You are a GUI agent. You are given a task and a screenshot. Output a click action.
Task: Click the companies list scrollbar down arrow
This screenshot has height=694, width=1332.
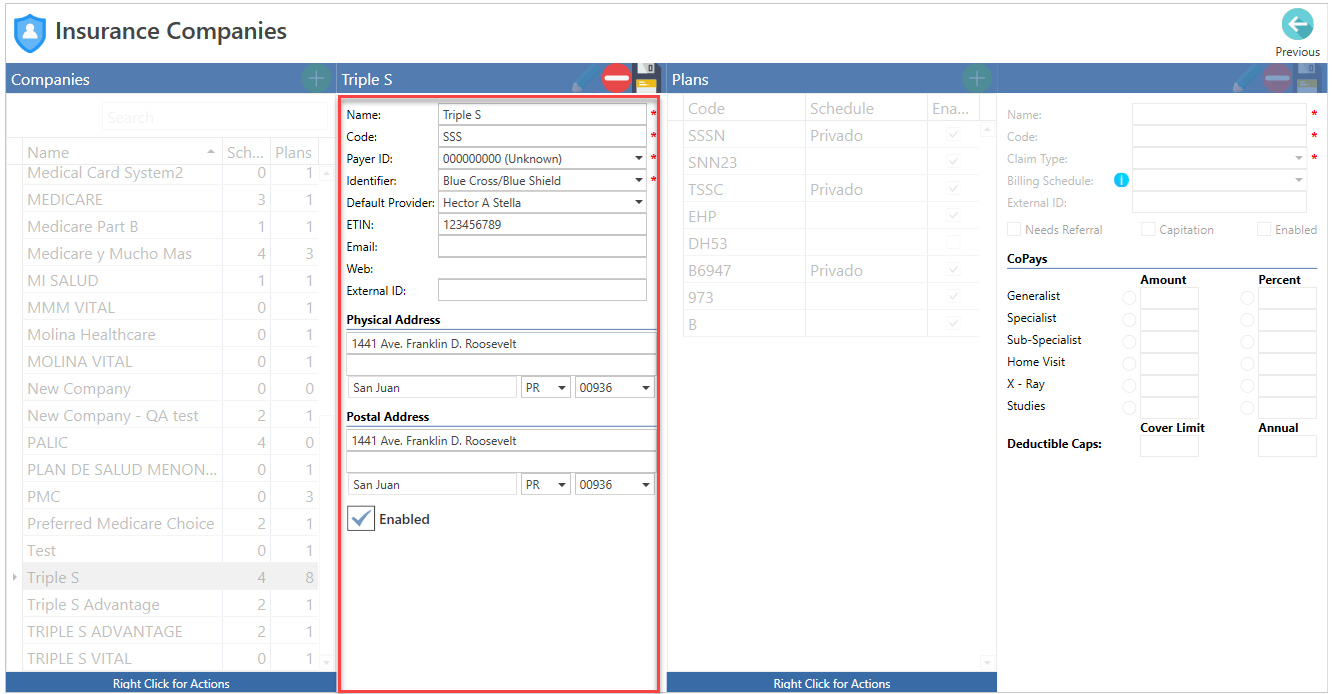(x=327, y=660)
